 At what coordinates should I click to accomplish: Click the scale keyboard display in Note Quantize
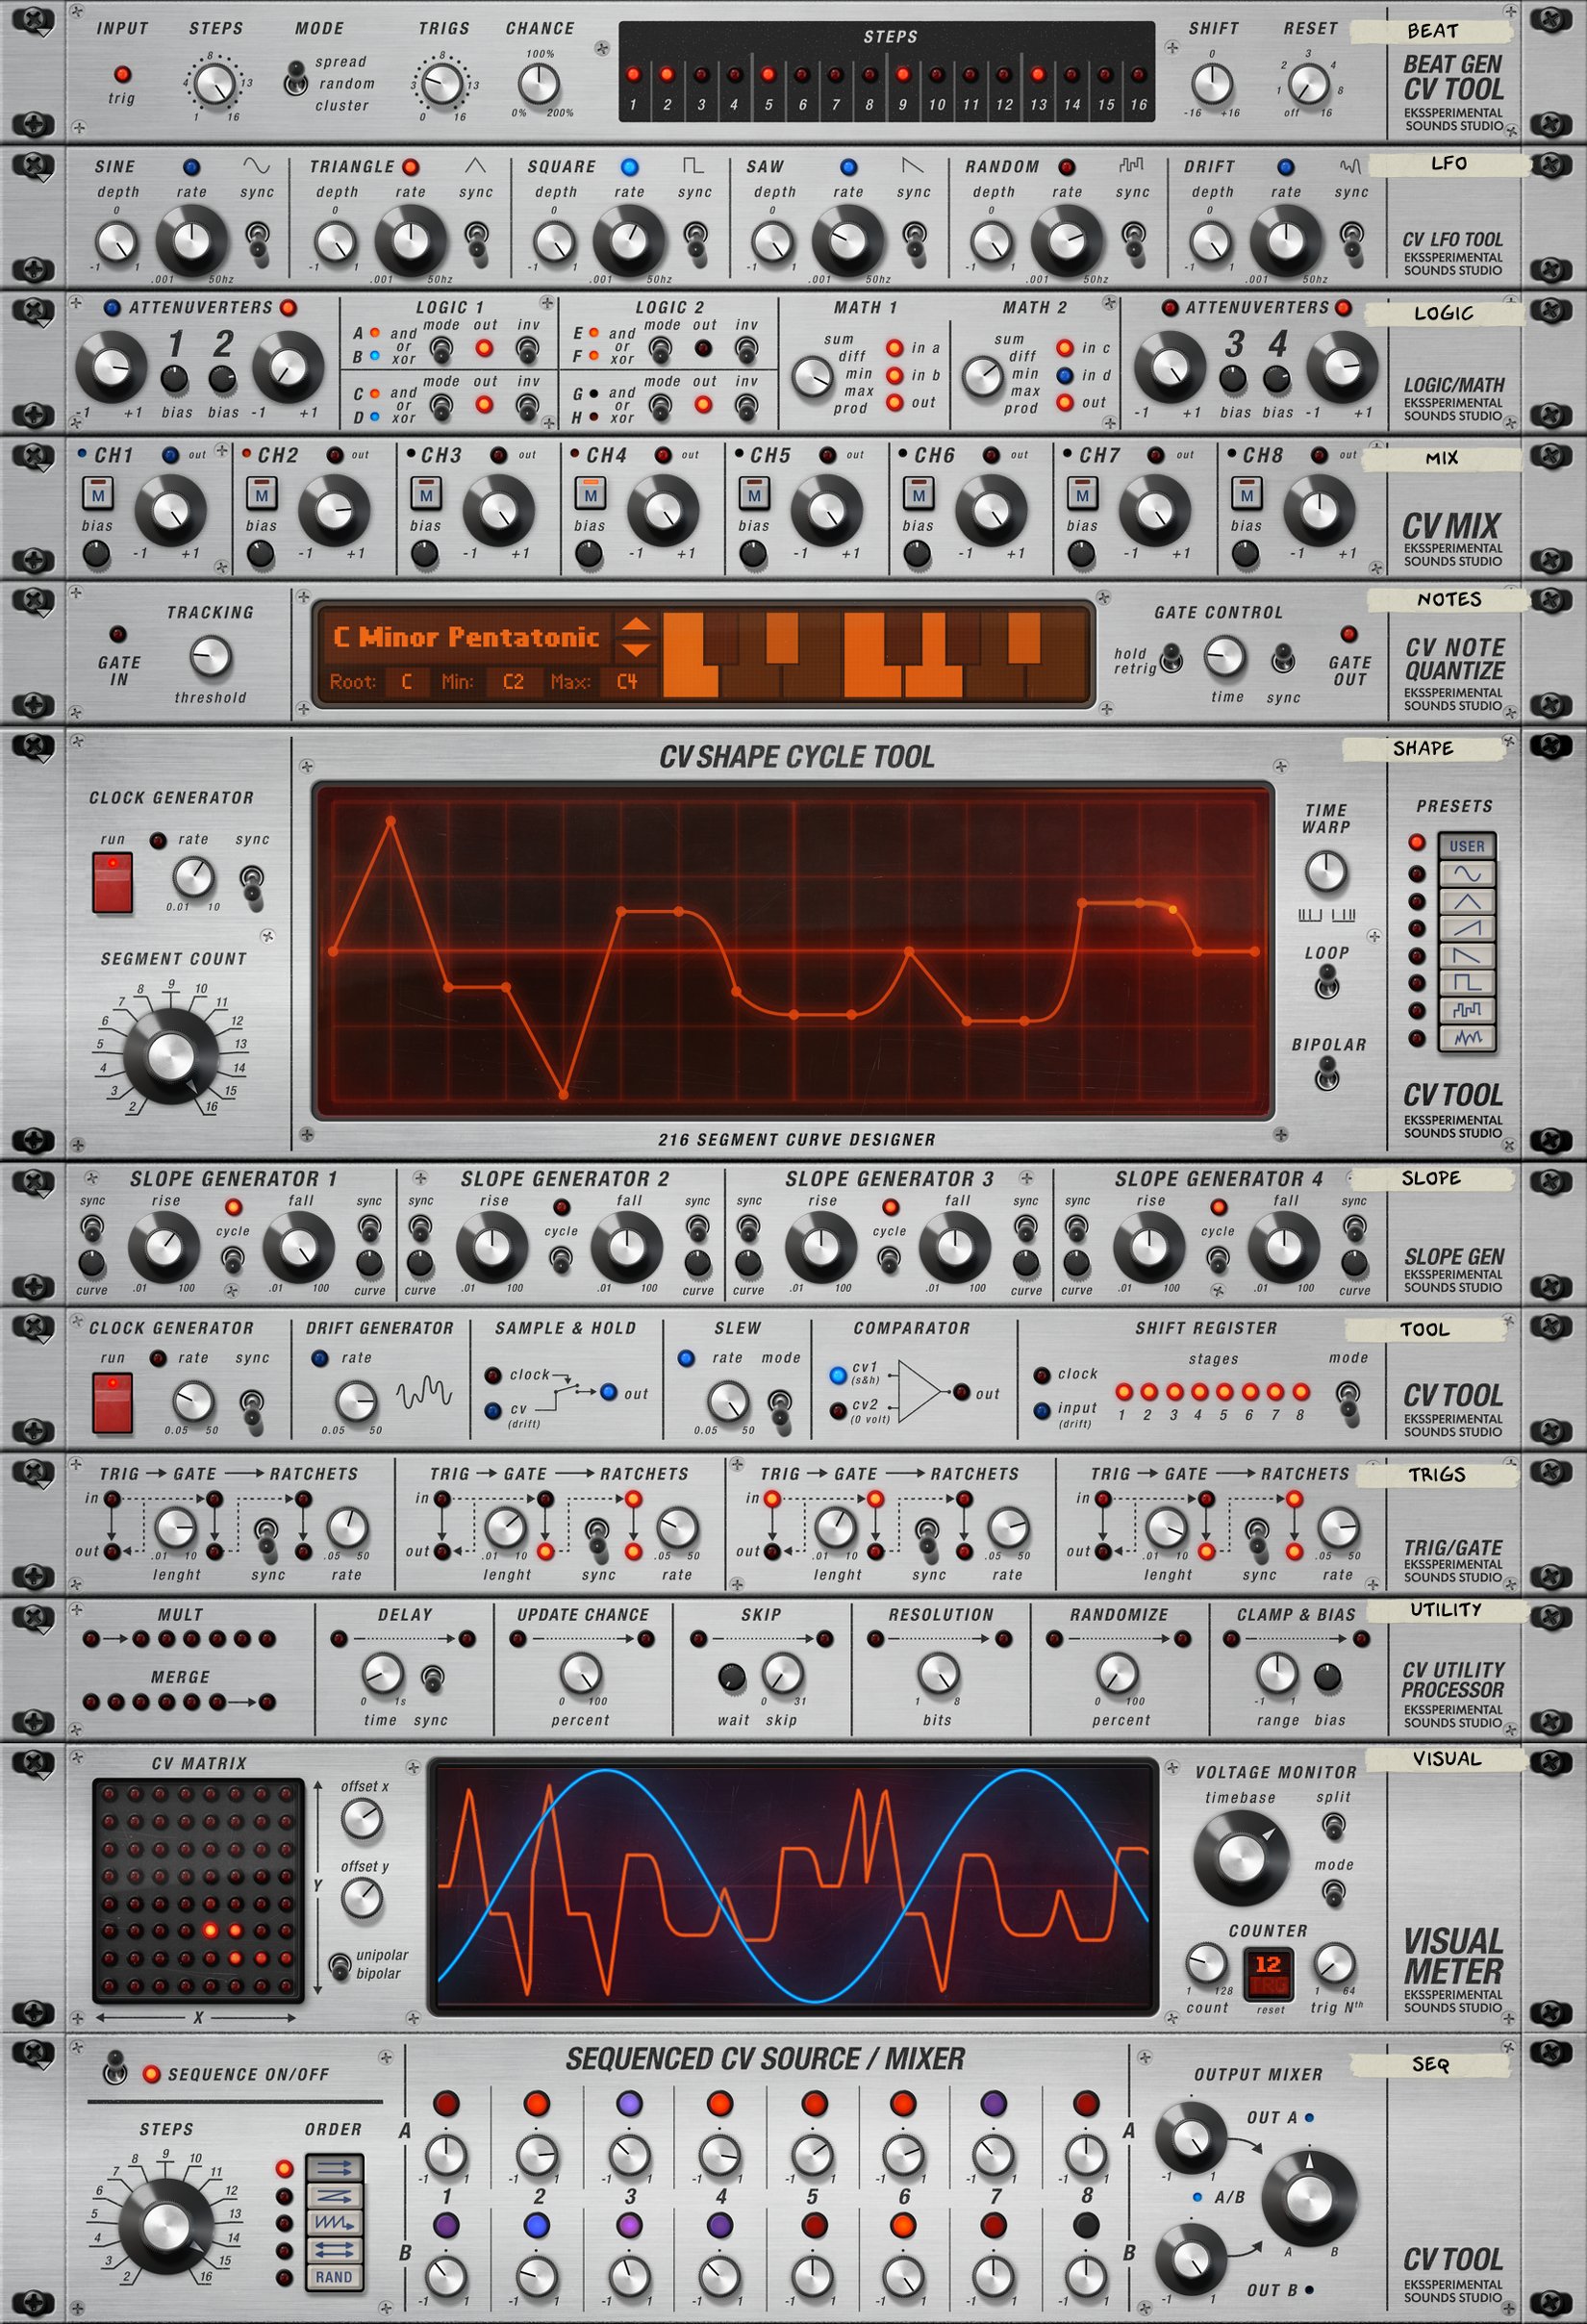(x=875, y=654)
